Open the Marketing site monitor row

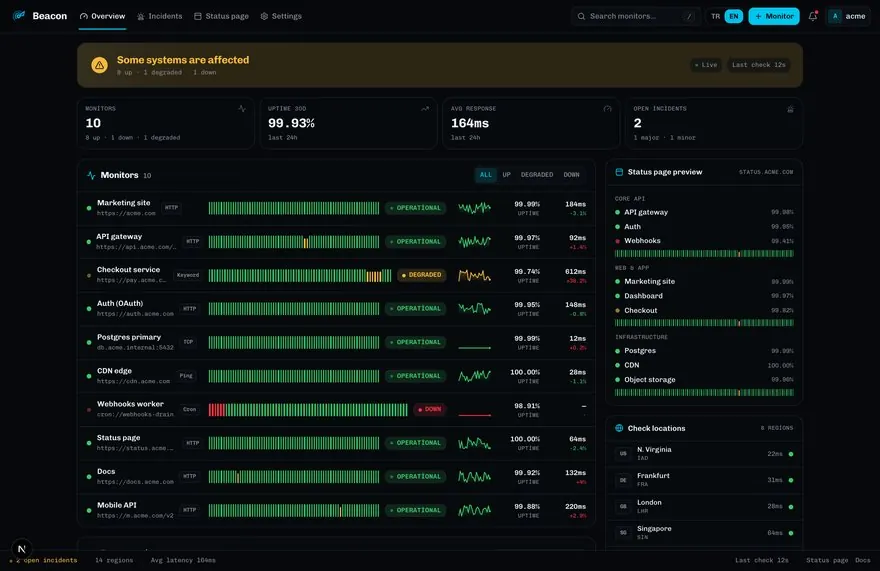pos(336,208)
